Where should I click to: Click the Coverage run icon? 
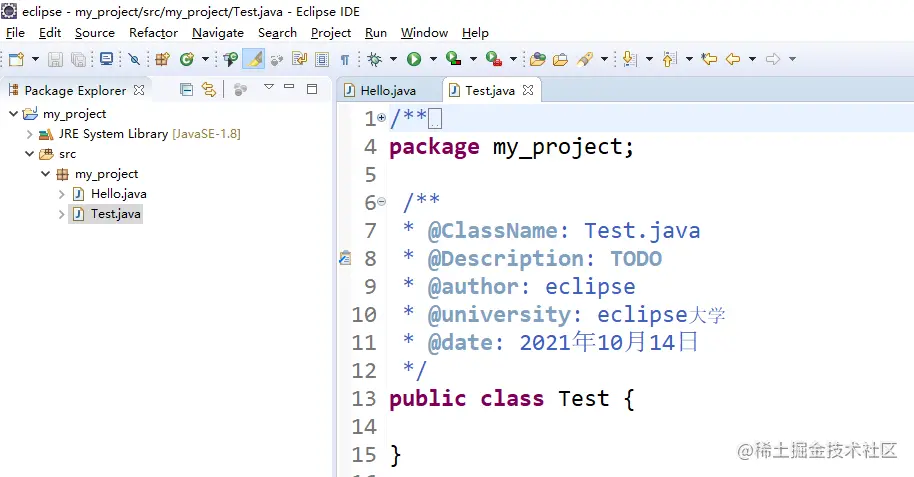pos(454,59)
